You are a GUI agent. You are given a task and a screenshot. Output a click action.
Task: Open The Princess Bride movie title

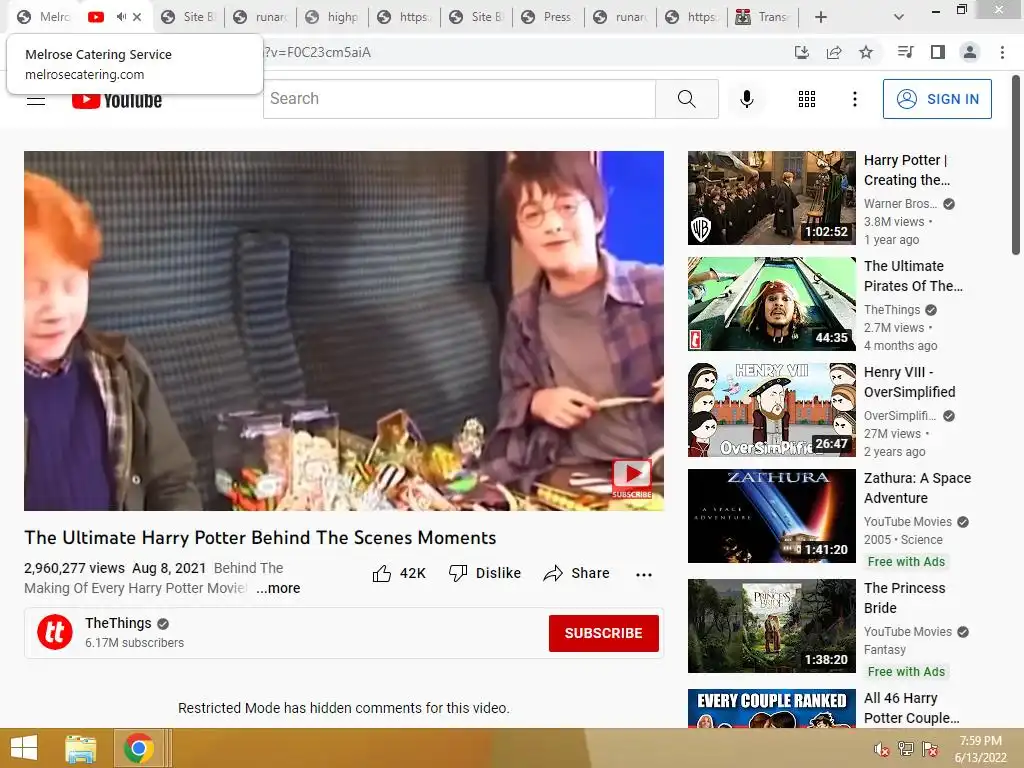[904, 598]
